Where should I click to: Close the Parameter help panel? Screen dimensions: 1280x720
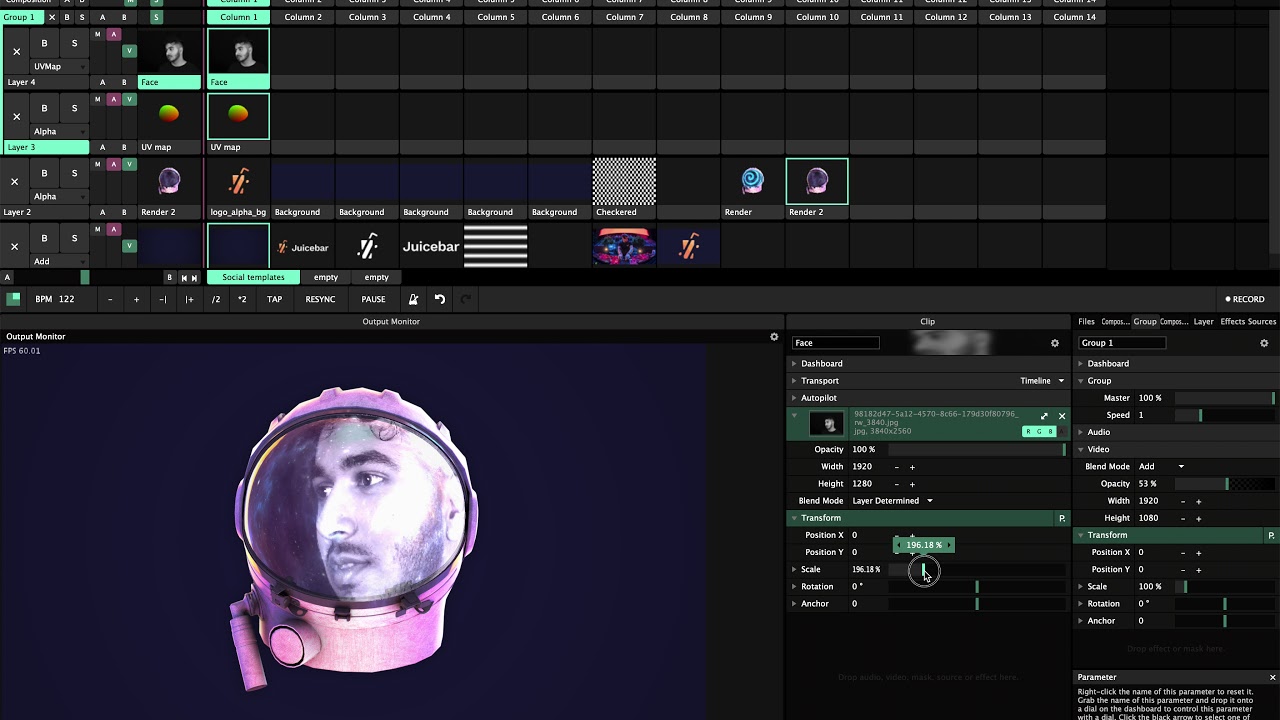1272,677
